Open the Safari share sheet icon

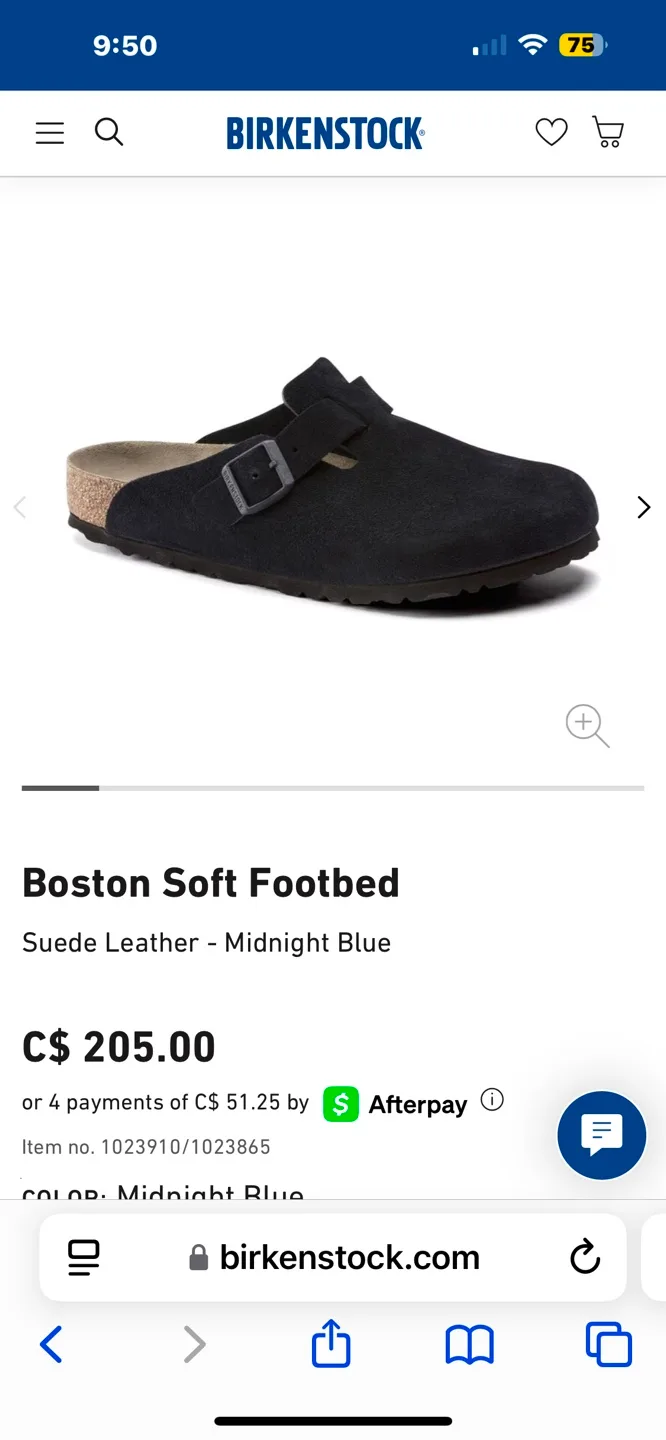[330, 1345]
